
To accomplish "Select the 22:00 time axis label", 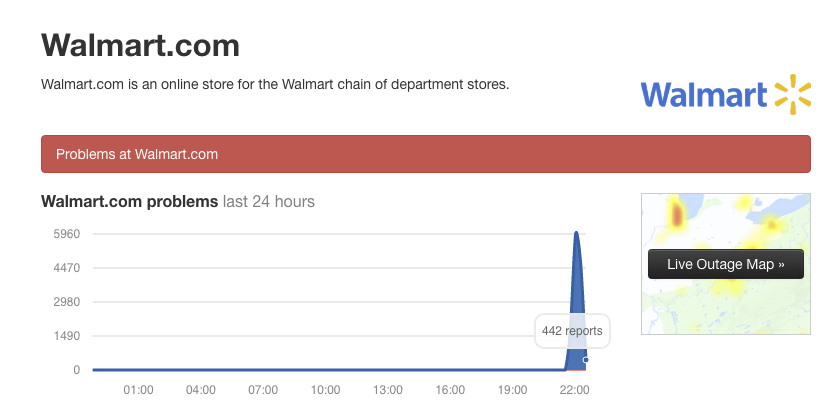I will (x=575, y=389).
